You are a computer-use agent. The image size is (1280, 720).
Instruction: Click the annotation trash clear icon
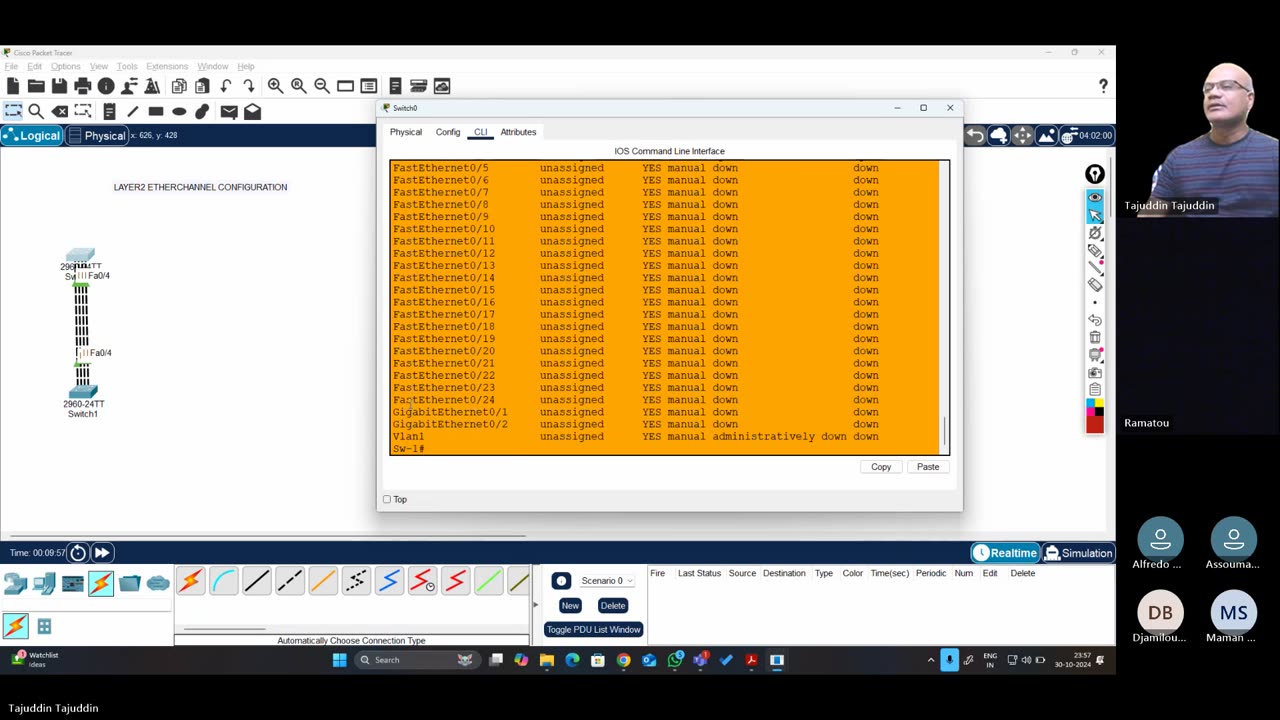[1095, 337]
